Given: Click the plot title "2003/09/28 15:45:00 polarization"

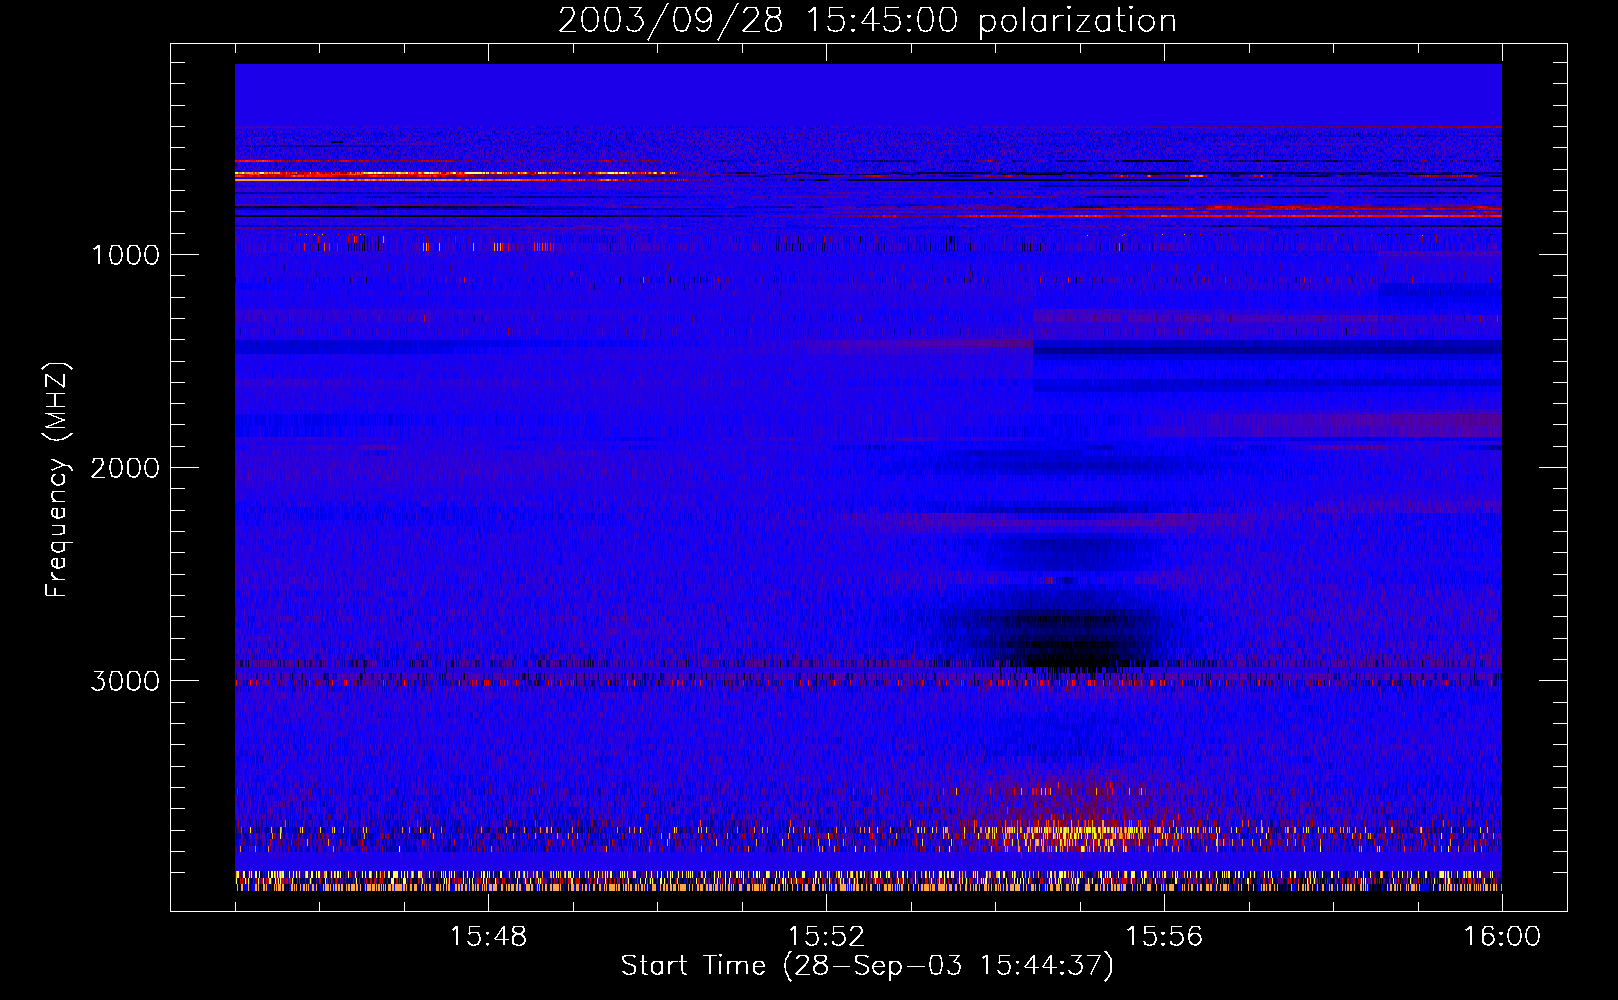Looking at the screenshot, I should [867, 20].
